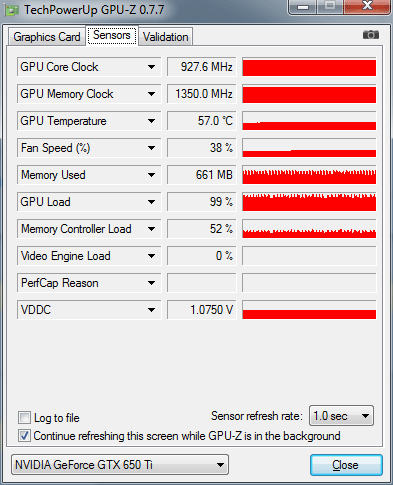Screen dimensions: 393x485
Task: Click the GPU-Z app icon in title bar
Action: [11, 11]
